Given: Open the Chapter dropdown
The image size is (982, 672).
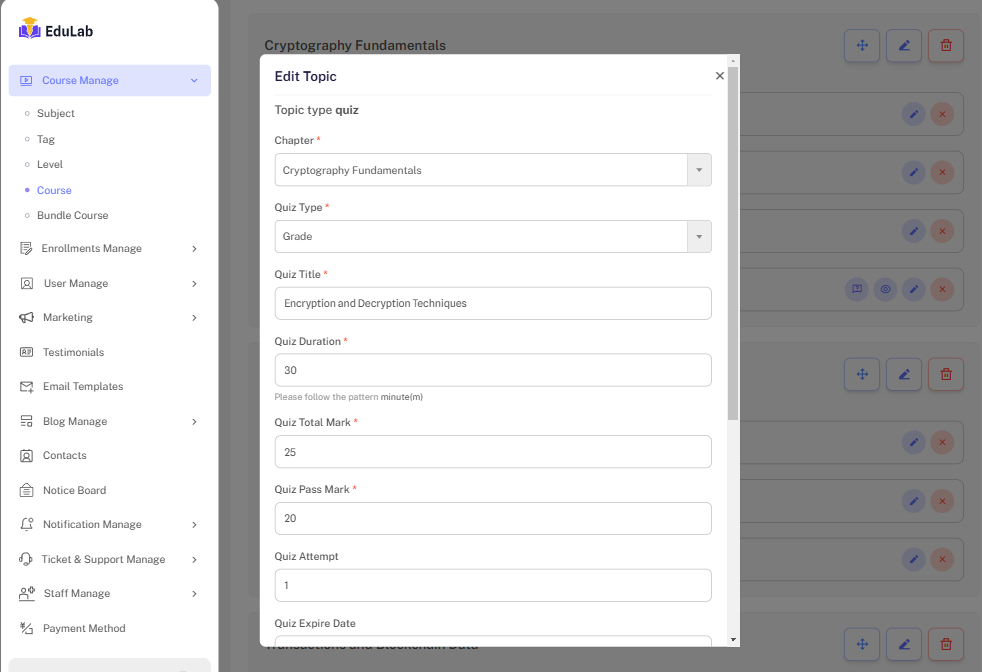Looking at the screenshot, I should [x=492, y=170].
